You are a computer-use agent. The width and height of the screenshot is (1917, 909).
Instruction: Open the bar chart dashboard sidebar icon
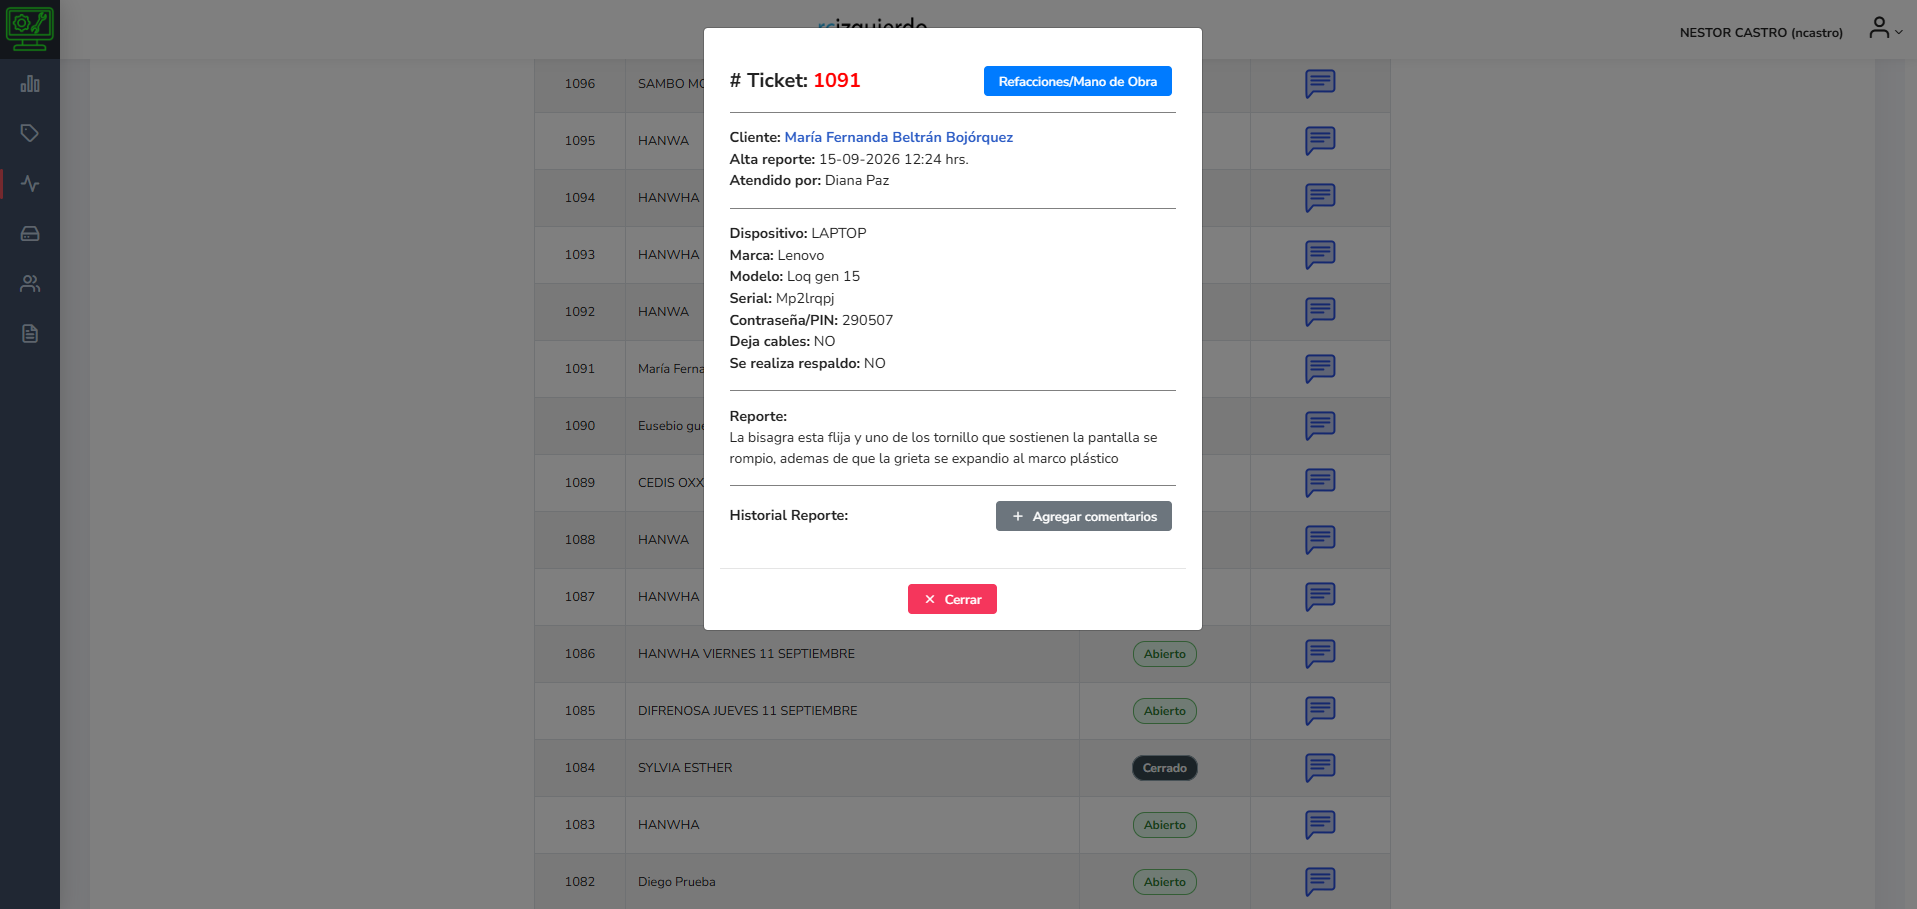click(30, 84)
